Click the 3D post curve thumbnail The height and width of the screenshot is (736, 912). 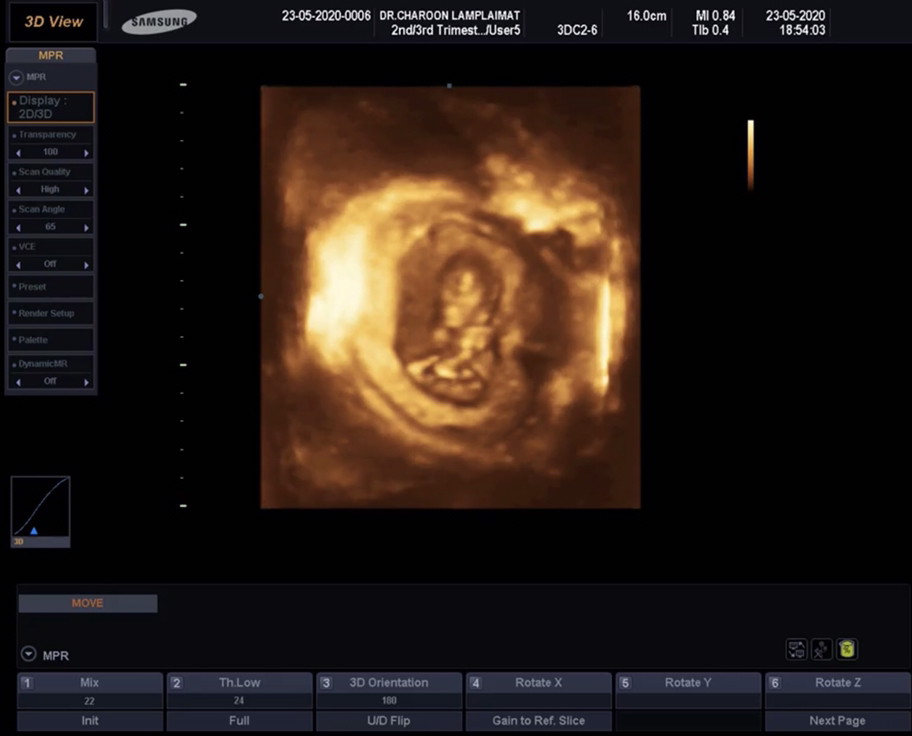coord(40,511)
